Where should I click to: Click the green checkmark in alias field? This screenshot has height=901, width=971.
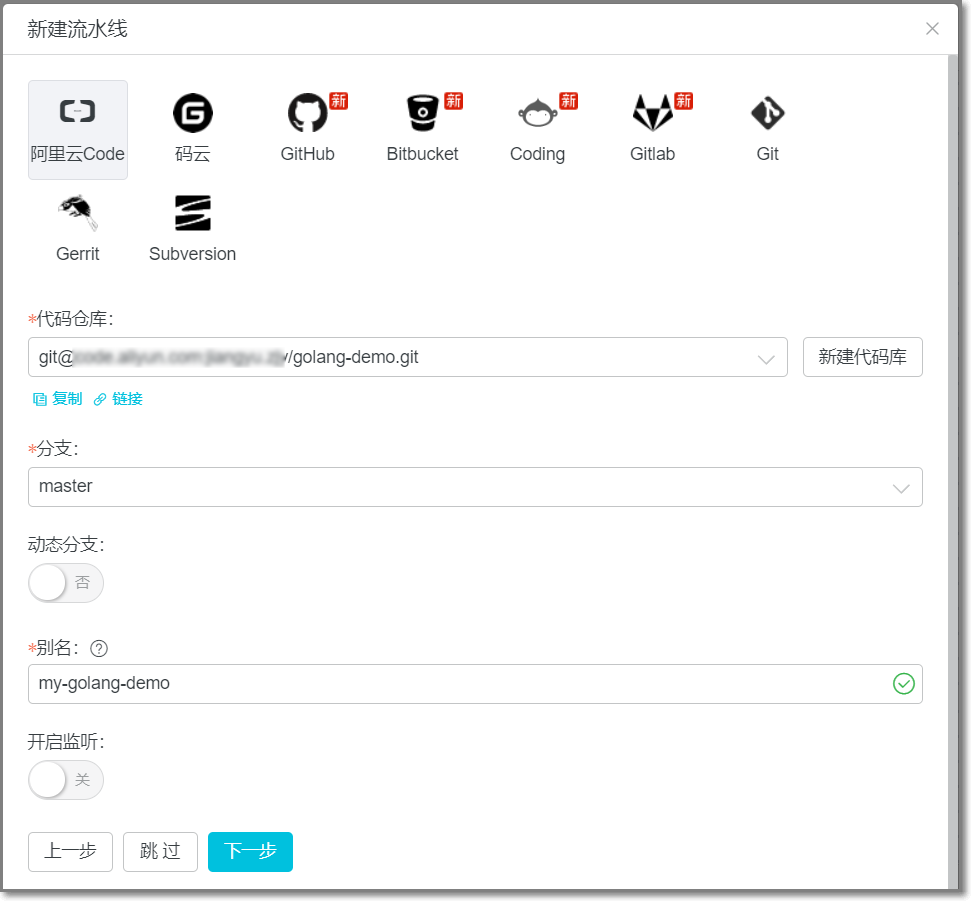[904, 684]
